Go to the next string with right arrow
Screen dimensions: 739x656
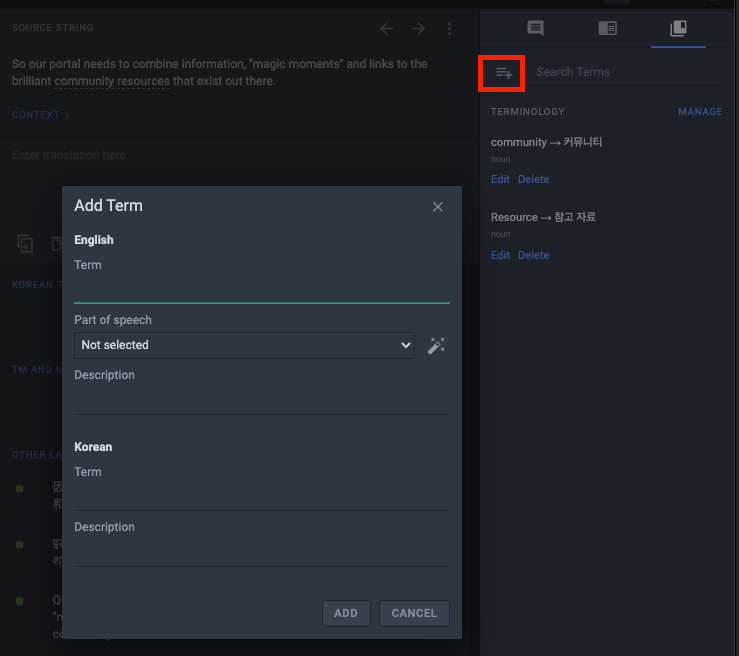pyautogui.click(x=418, y=28)
